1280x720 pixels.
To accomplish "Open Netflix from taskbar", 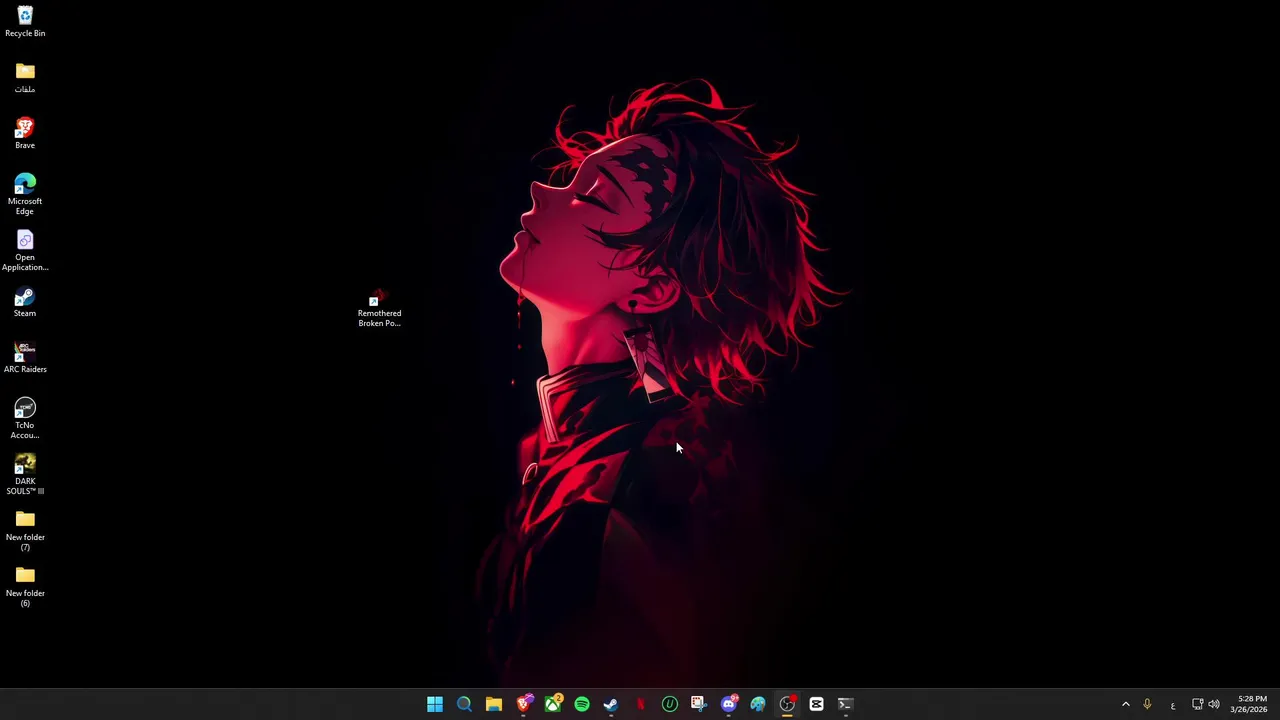I will click(x=640, y=704).
